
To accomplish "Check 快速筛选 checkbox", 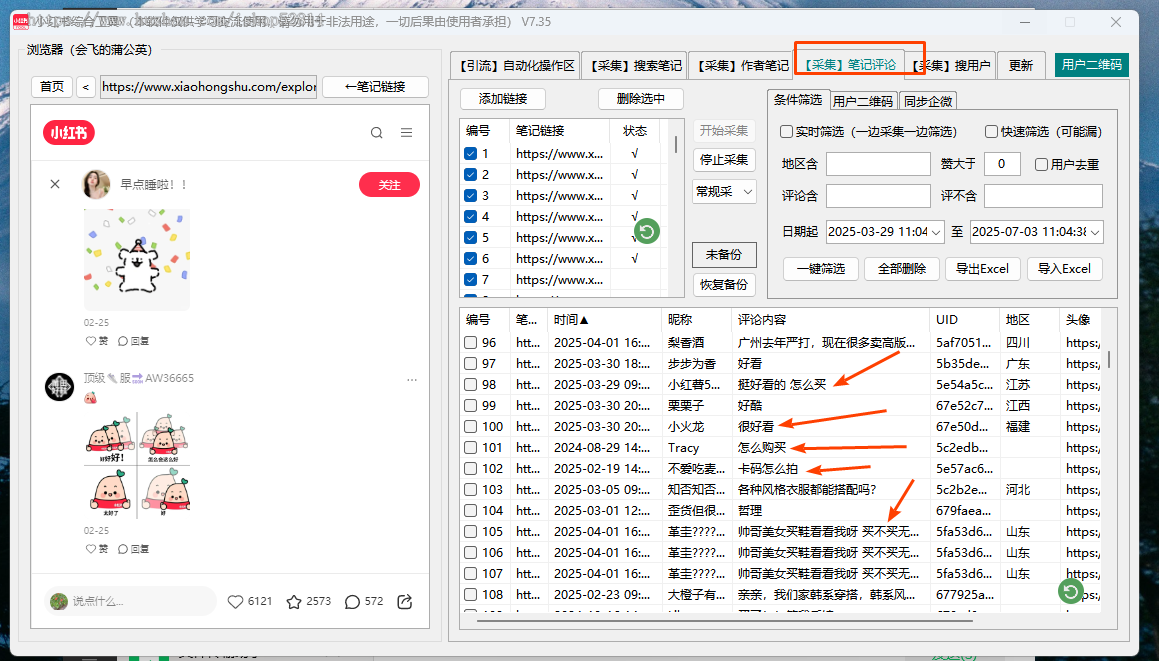I will coord(991,132).
